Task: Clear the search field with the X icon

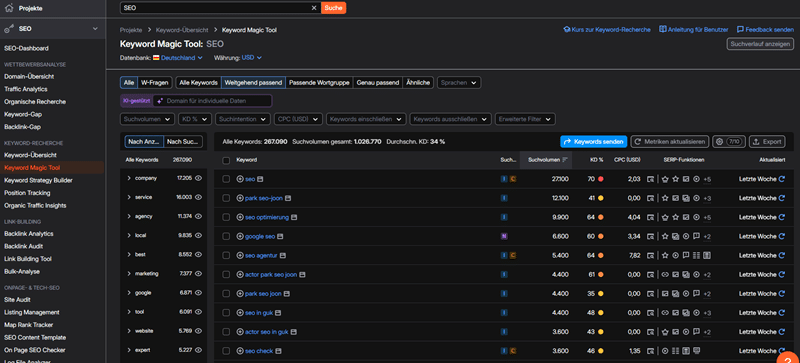Action: [x=314, y=8]
